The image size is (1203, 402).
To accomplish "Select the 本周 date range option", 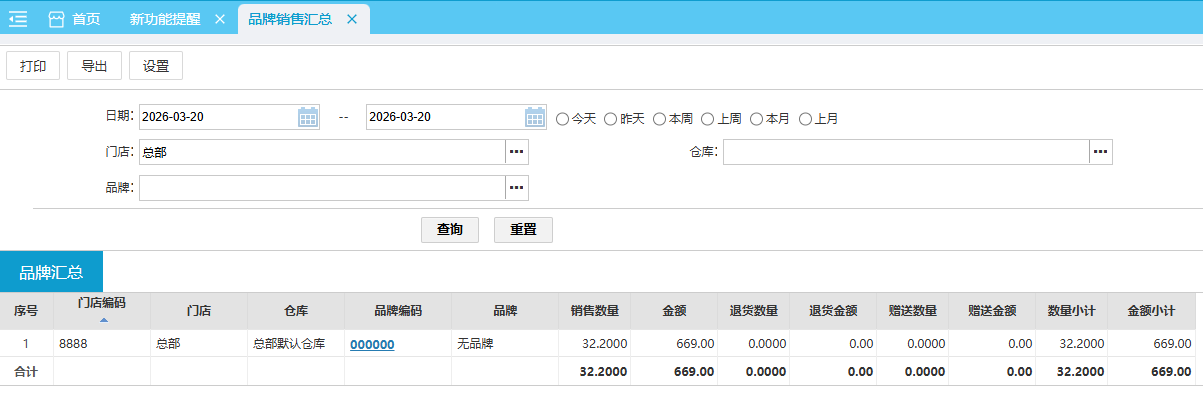I will pyautogui.click(x=659, y=119).
